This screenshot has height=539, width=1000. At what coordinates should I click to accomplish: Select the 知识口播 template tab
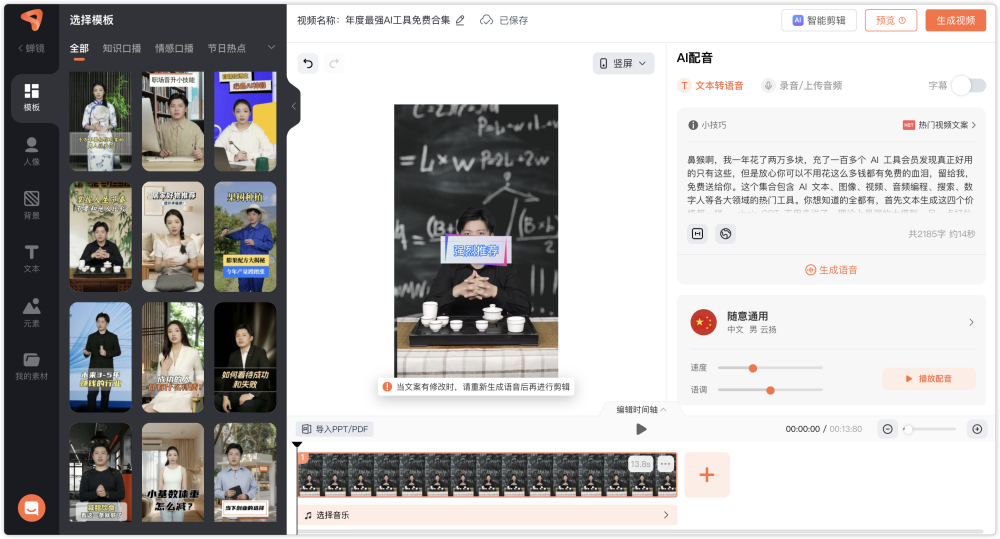(x=122, y=48)
